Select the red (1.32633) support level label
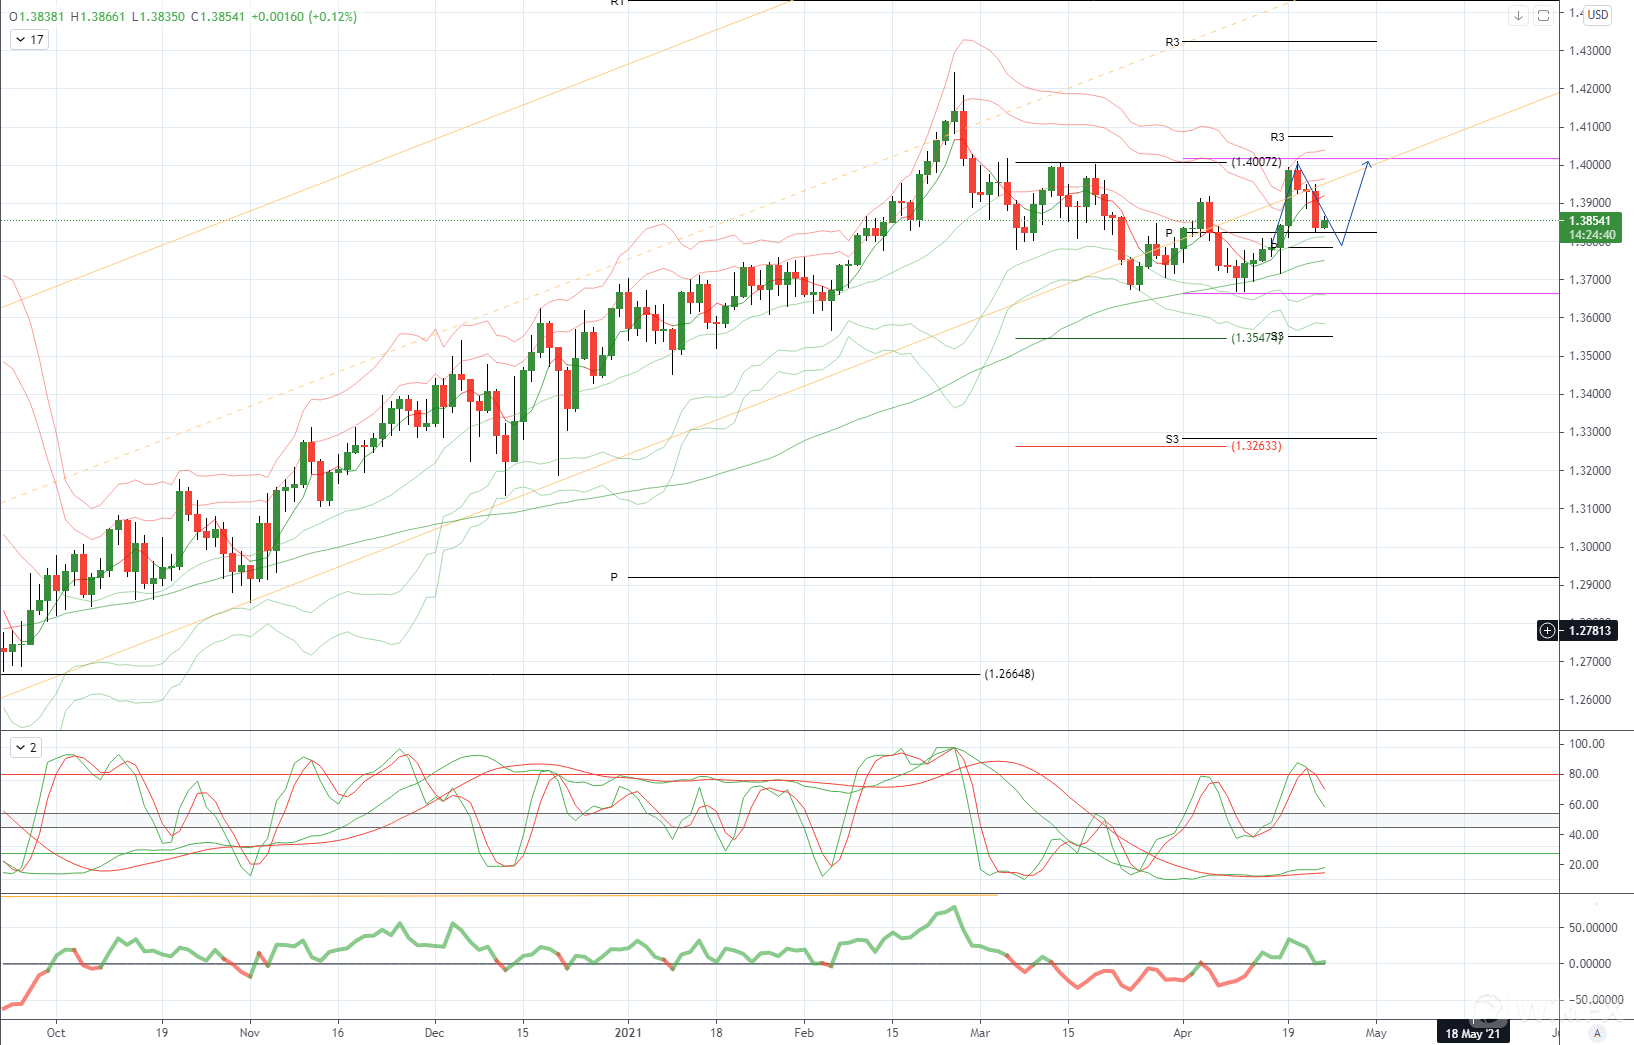 (x=1256, y=446)
